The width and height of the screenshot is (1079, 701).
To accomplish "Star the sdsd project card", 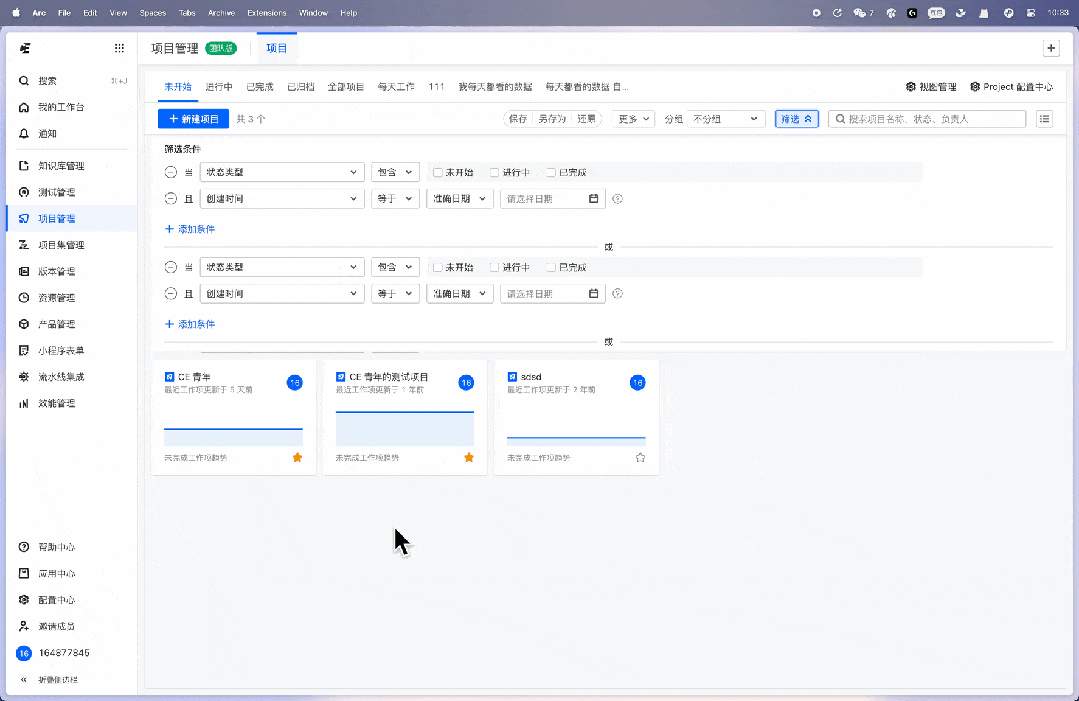I will coord(640,457).
